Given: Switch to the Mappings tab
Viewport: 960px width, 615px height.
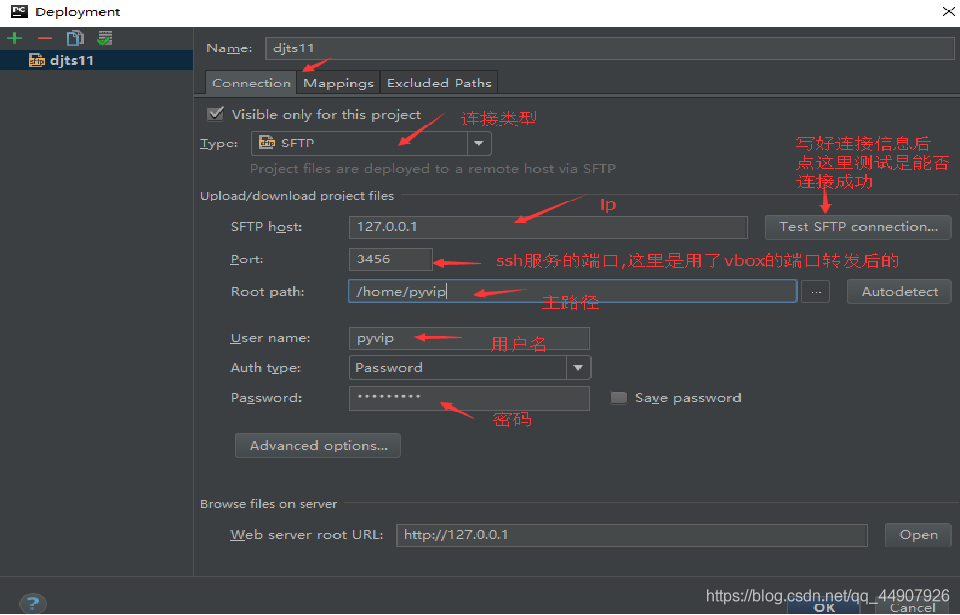Looking at the screenshot, I should (x=338, y=83).
